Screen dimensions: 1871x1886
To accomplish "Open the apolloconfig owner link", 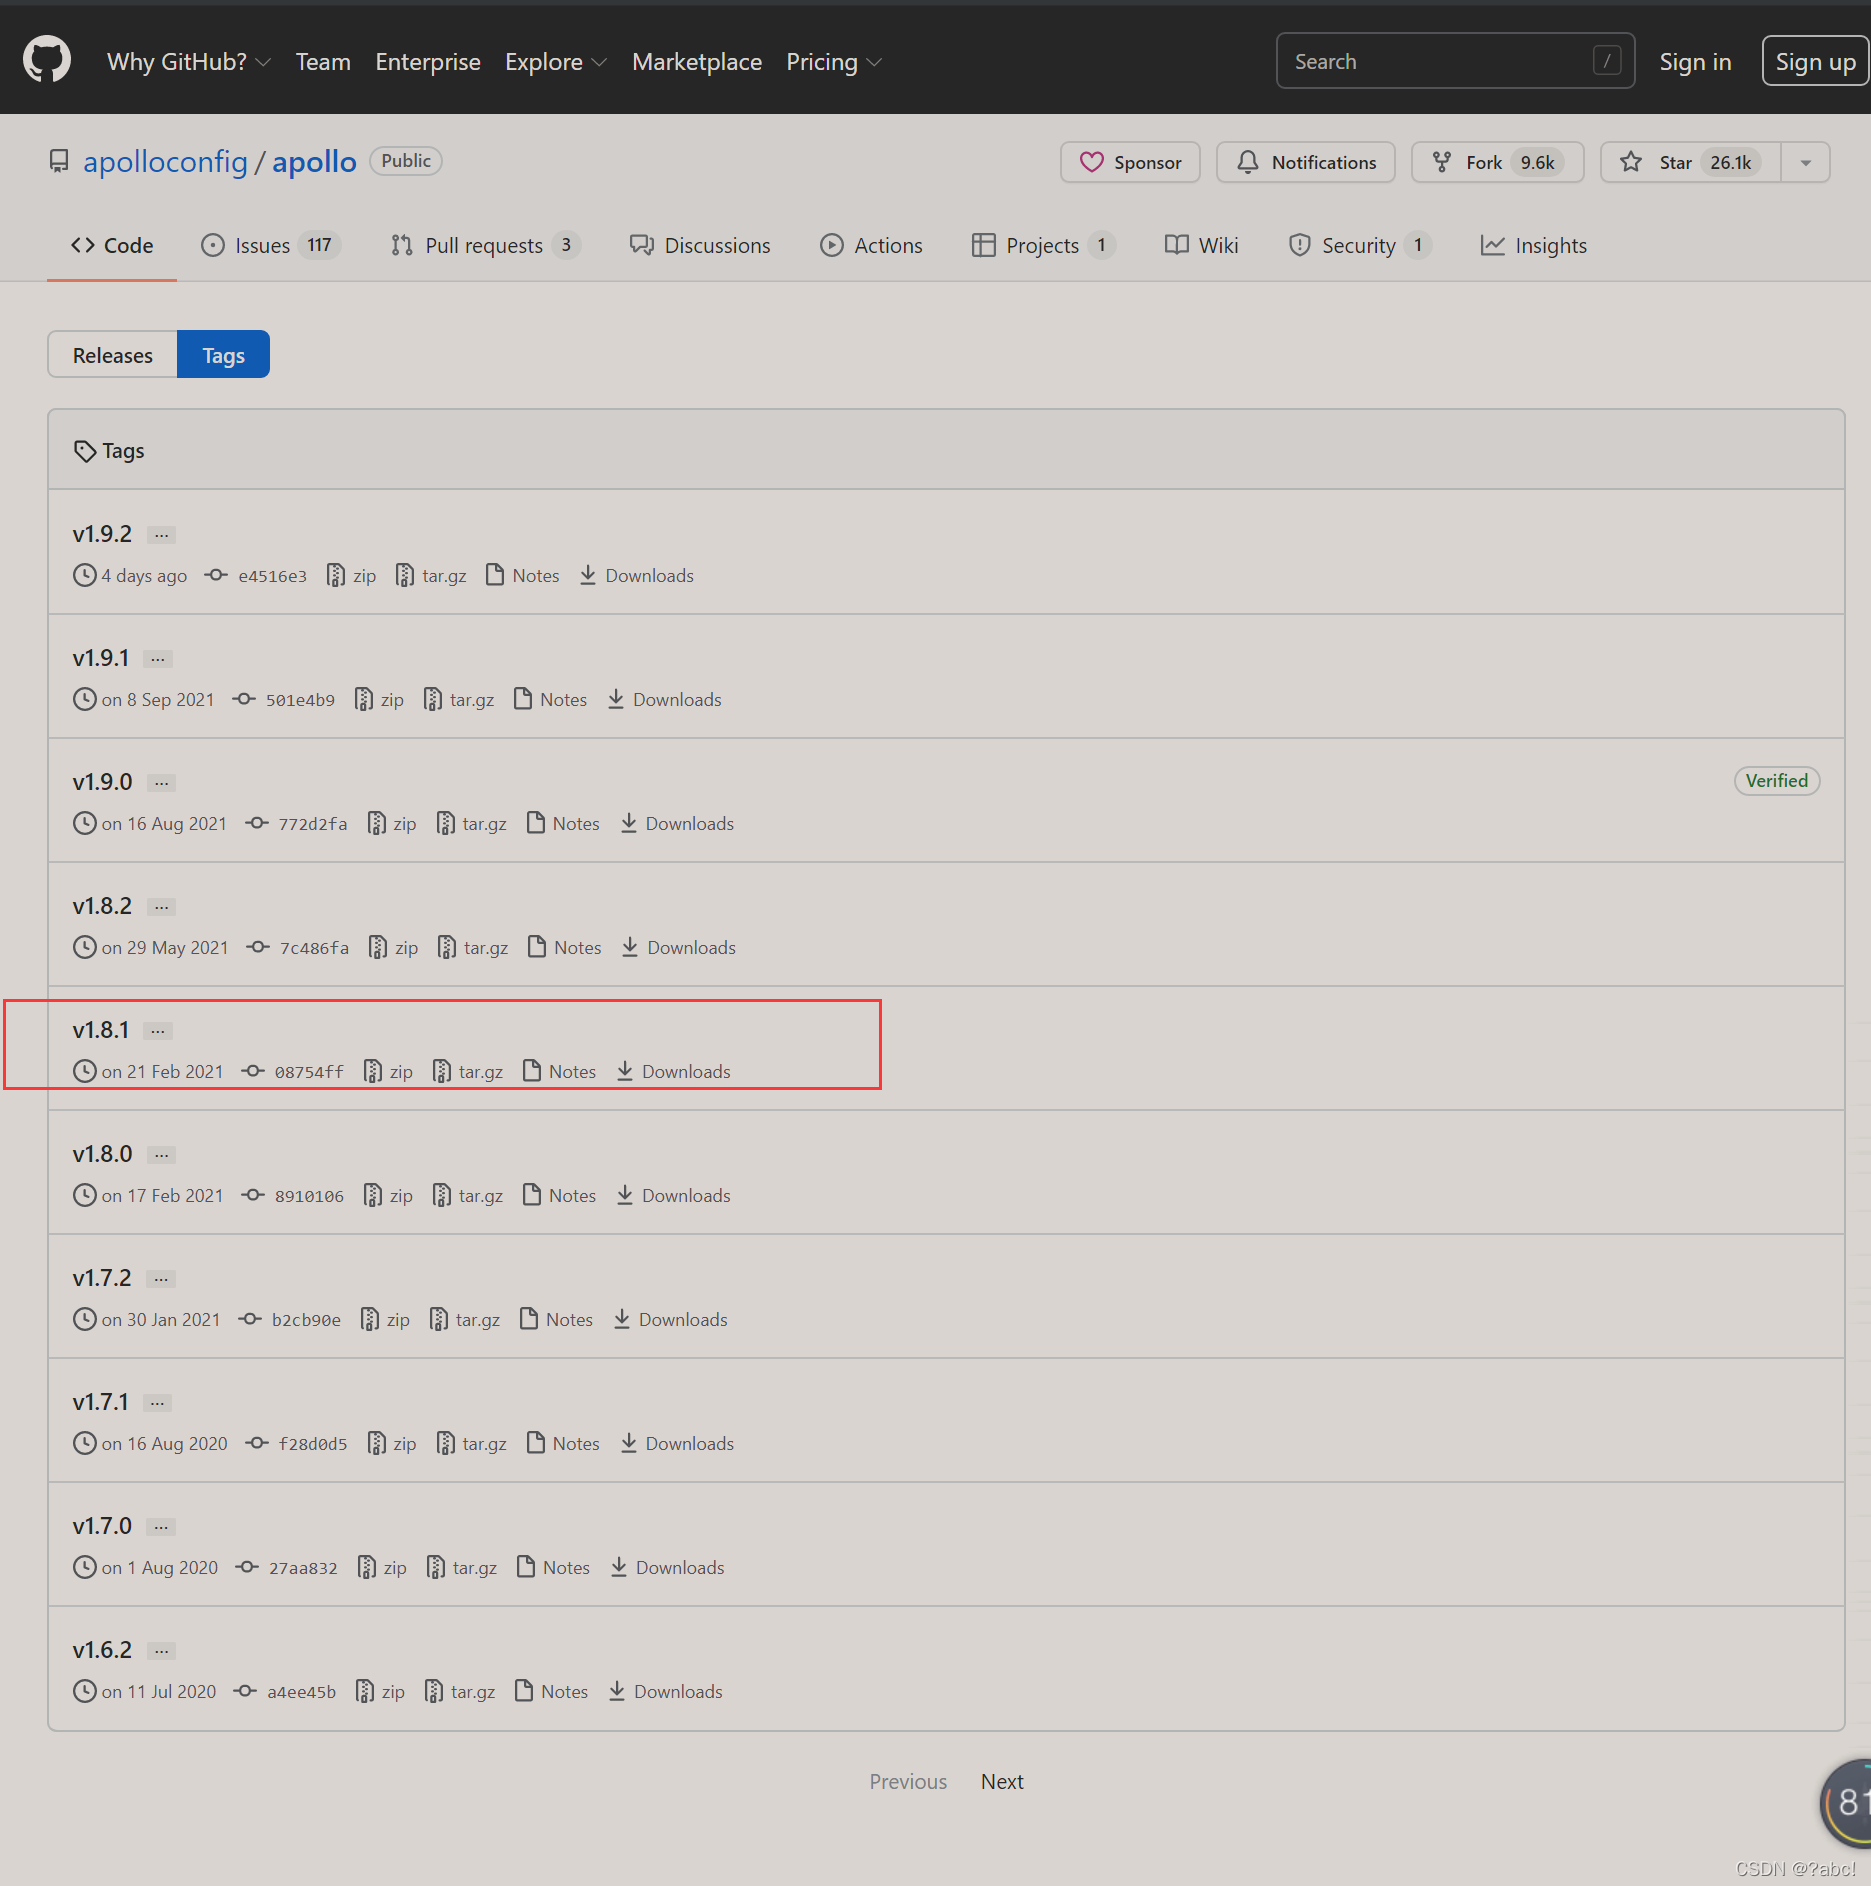I will (165, 162).
